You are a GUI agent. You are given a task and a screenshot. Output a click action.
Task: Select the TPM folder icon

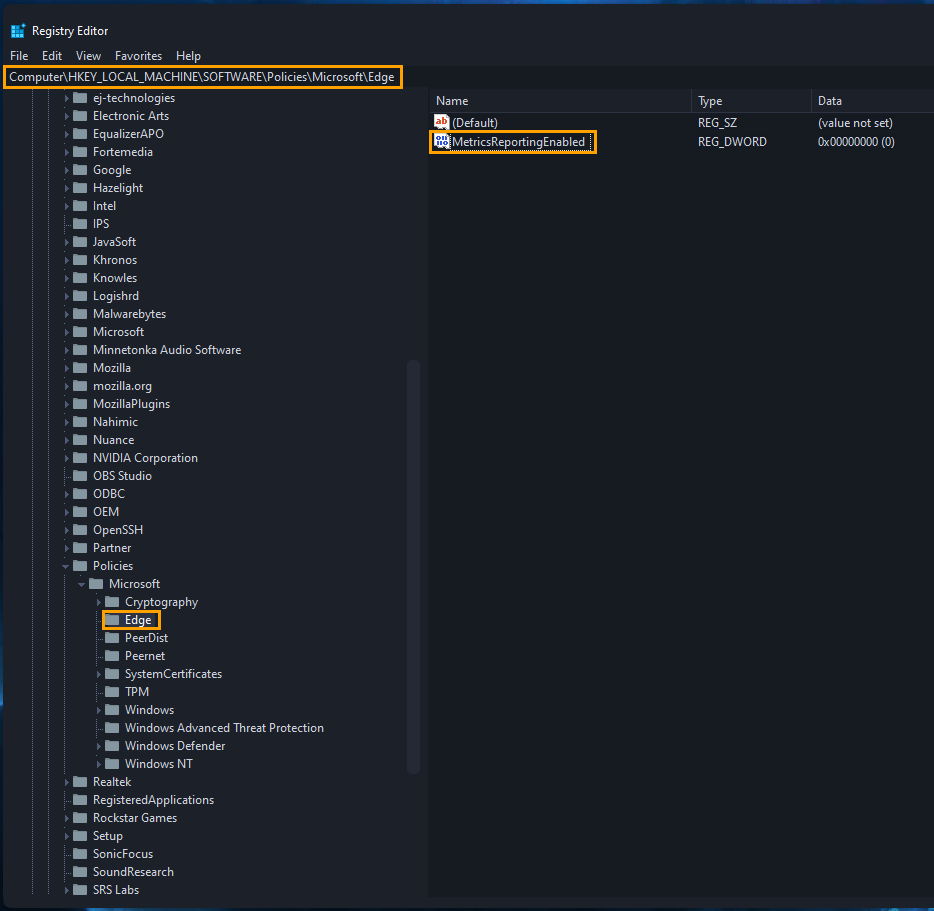[112, 691]
